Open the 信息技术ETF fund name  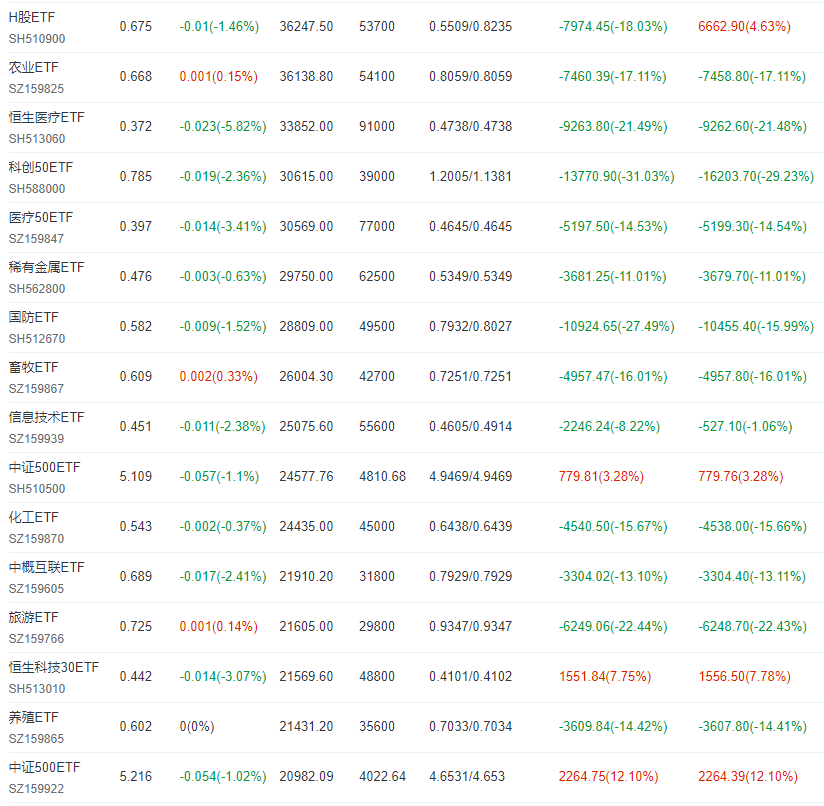[46, 417]
